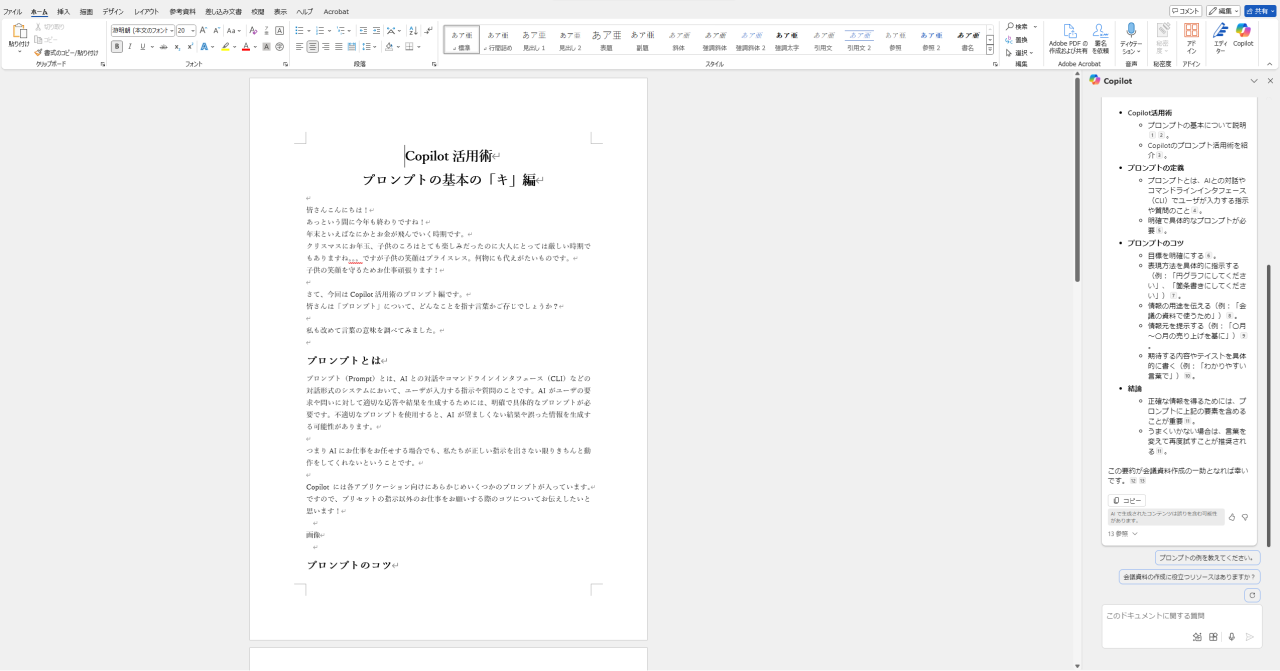Click the Copilot icon in the ribbon
The image size is (1280, 671).
(x=1243, y=35)
